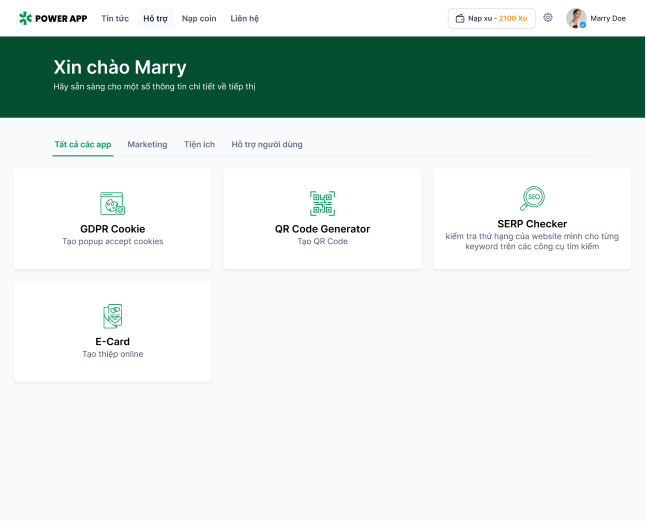Navigate to the Liên hệ page
The width and height of the screenshot is (646, 521).
click(x=244, y=18)
